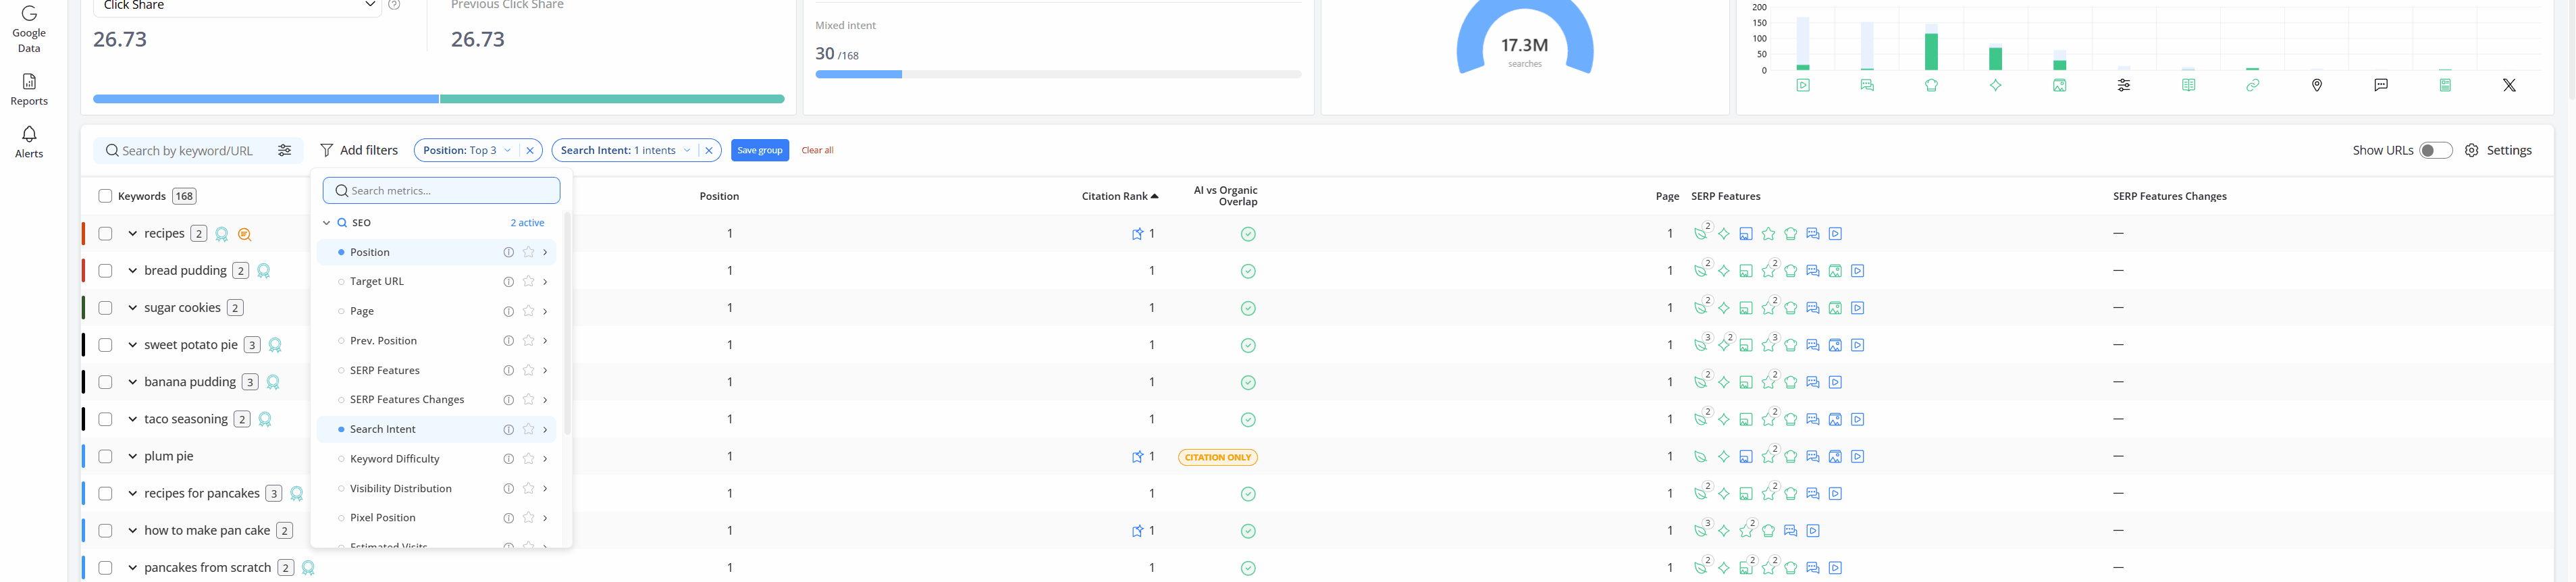The image size is (2576, 582).
Task: Click the map pin icon under chart
Action: tap(2317, 85)
